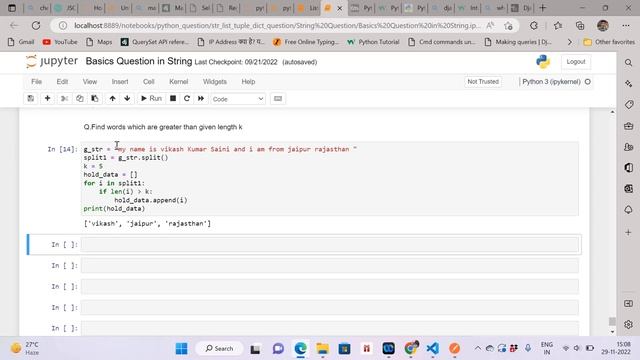This screenshot has height=360, width=640.
Task: Open the File menu
Action: (36, 82)
